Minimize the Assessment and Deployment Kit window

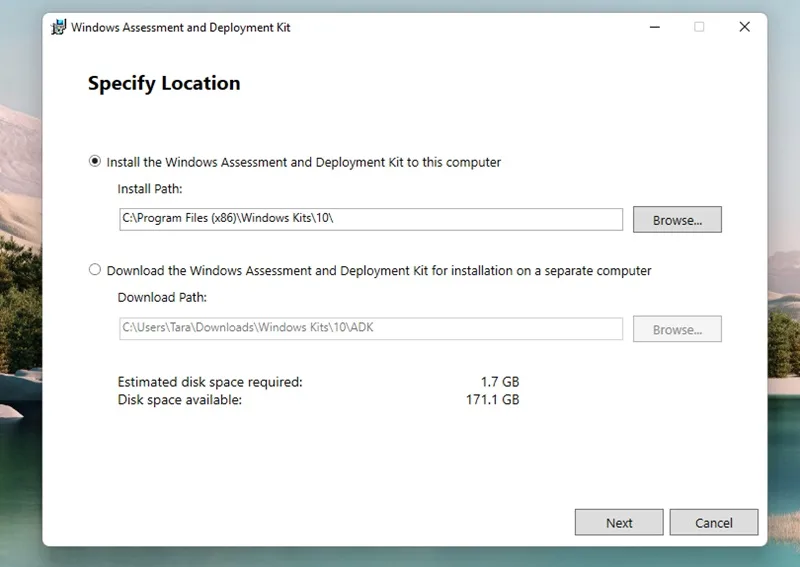655,27
